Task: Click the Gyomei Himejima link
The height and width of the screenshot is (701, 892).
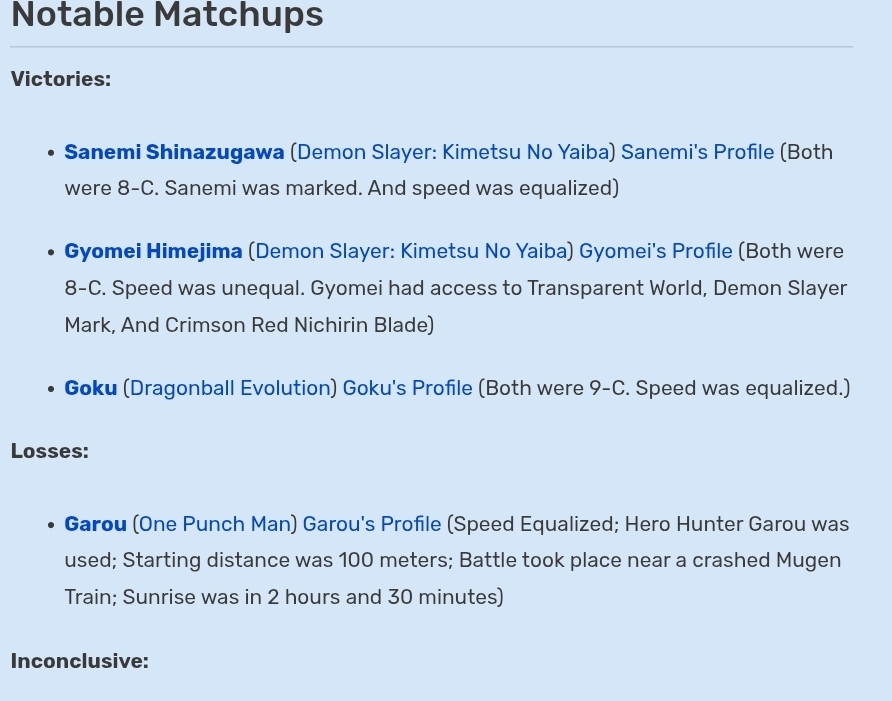Action: tap(153, 251)
